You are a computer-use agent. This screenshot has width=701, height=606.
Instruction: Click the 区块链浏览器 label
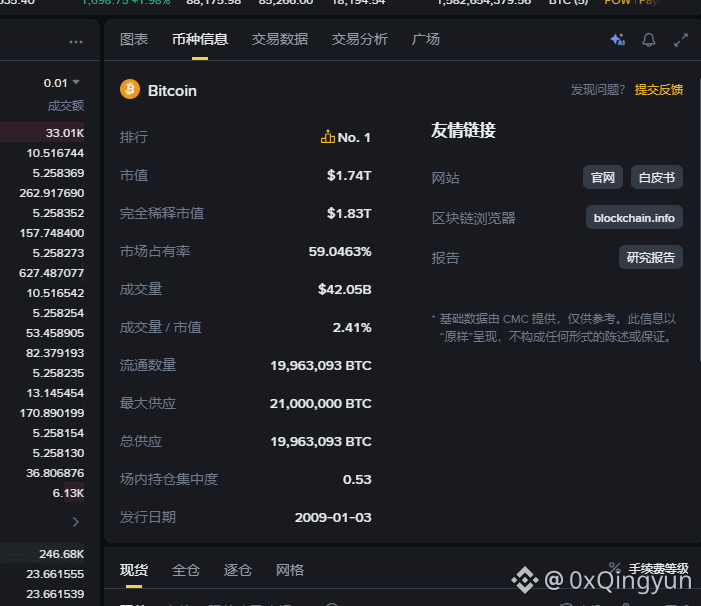473,218
